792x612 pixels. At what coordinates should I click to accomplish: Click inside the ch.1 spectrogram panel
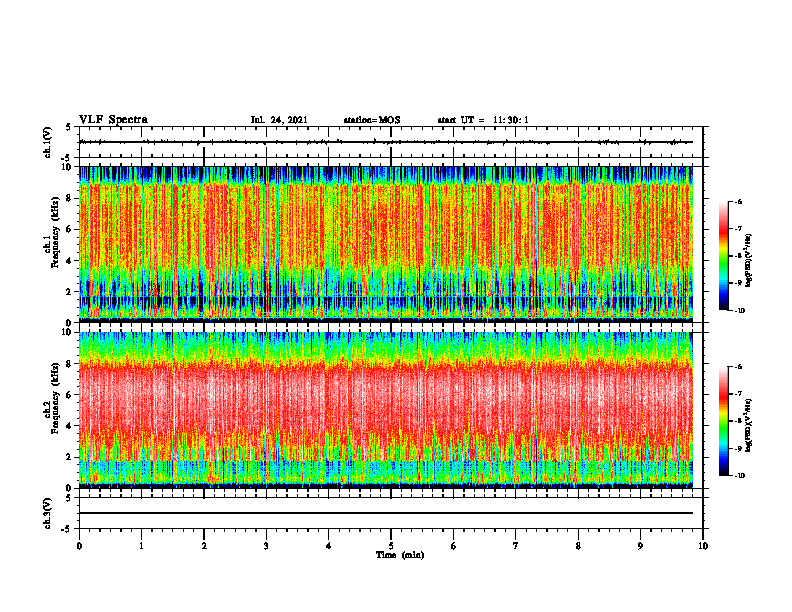tap(386, 244)
